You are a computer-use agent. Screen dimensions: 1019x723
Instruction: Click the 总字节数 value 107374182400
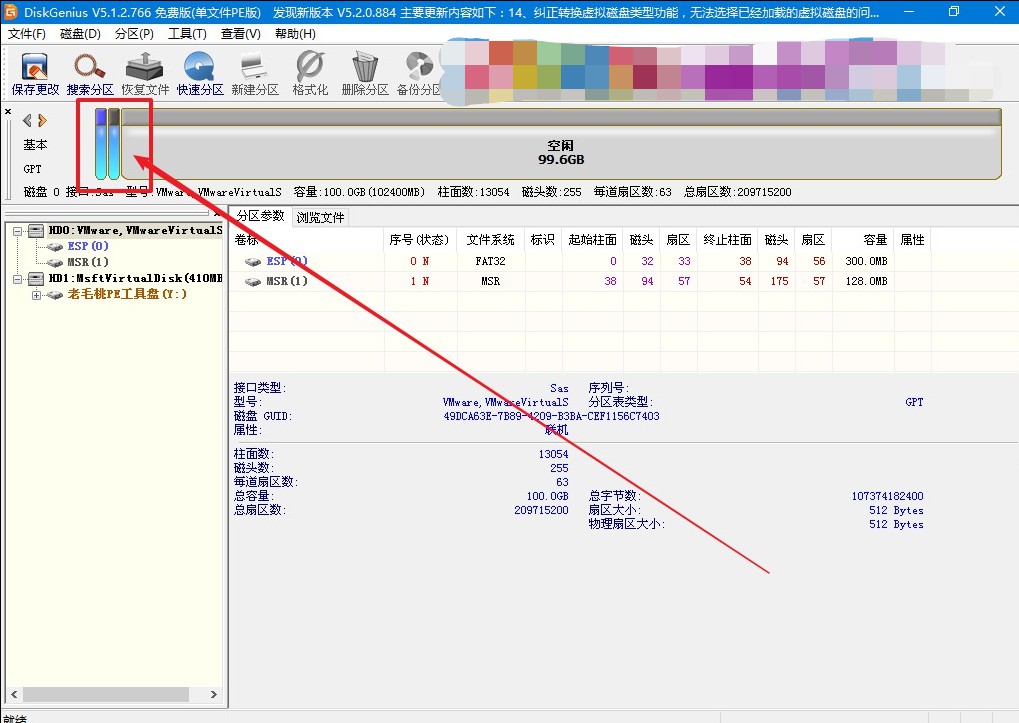(x=887, y=496)
